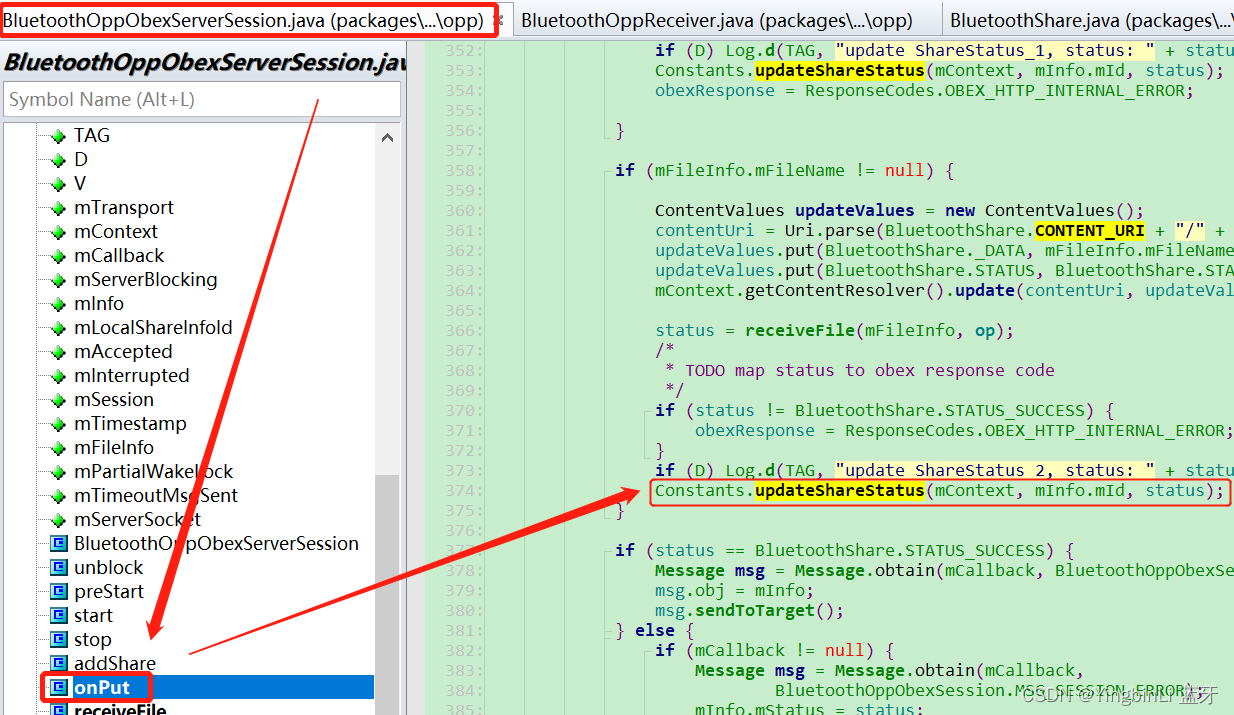1234x715 pixels.
Task: Click line number 358 in the gutter
Action: click(x=463, y=170)
